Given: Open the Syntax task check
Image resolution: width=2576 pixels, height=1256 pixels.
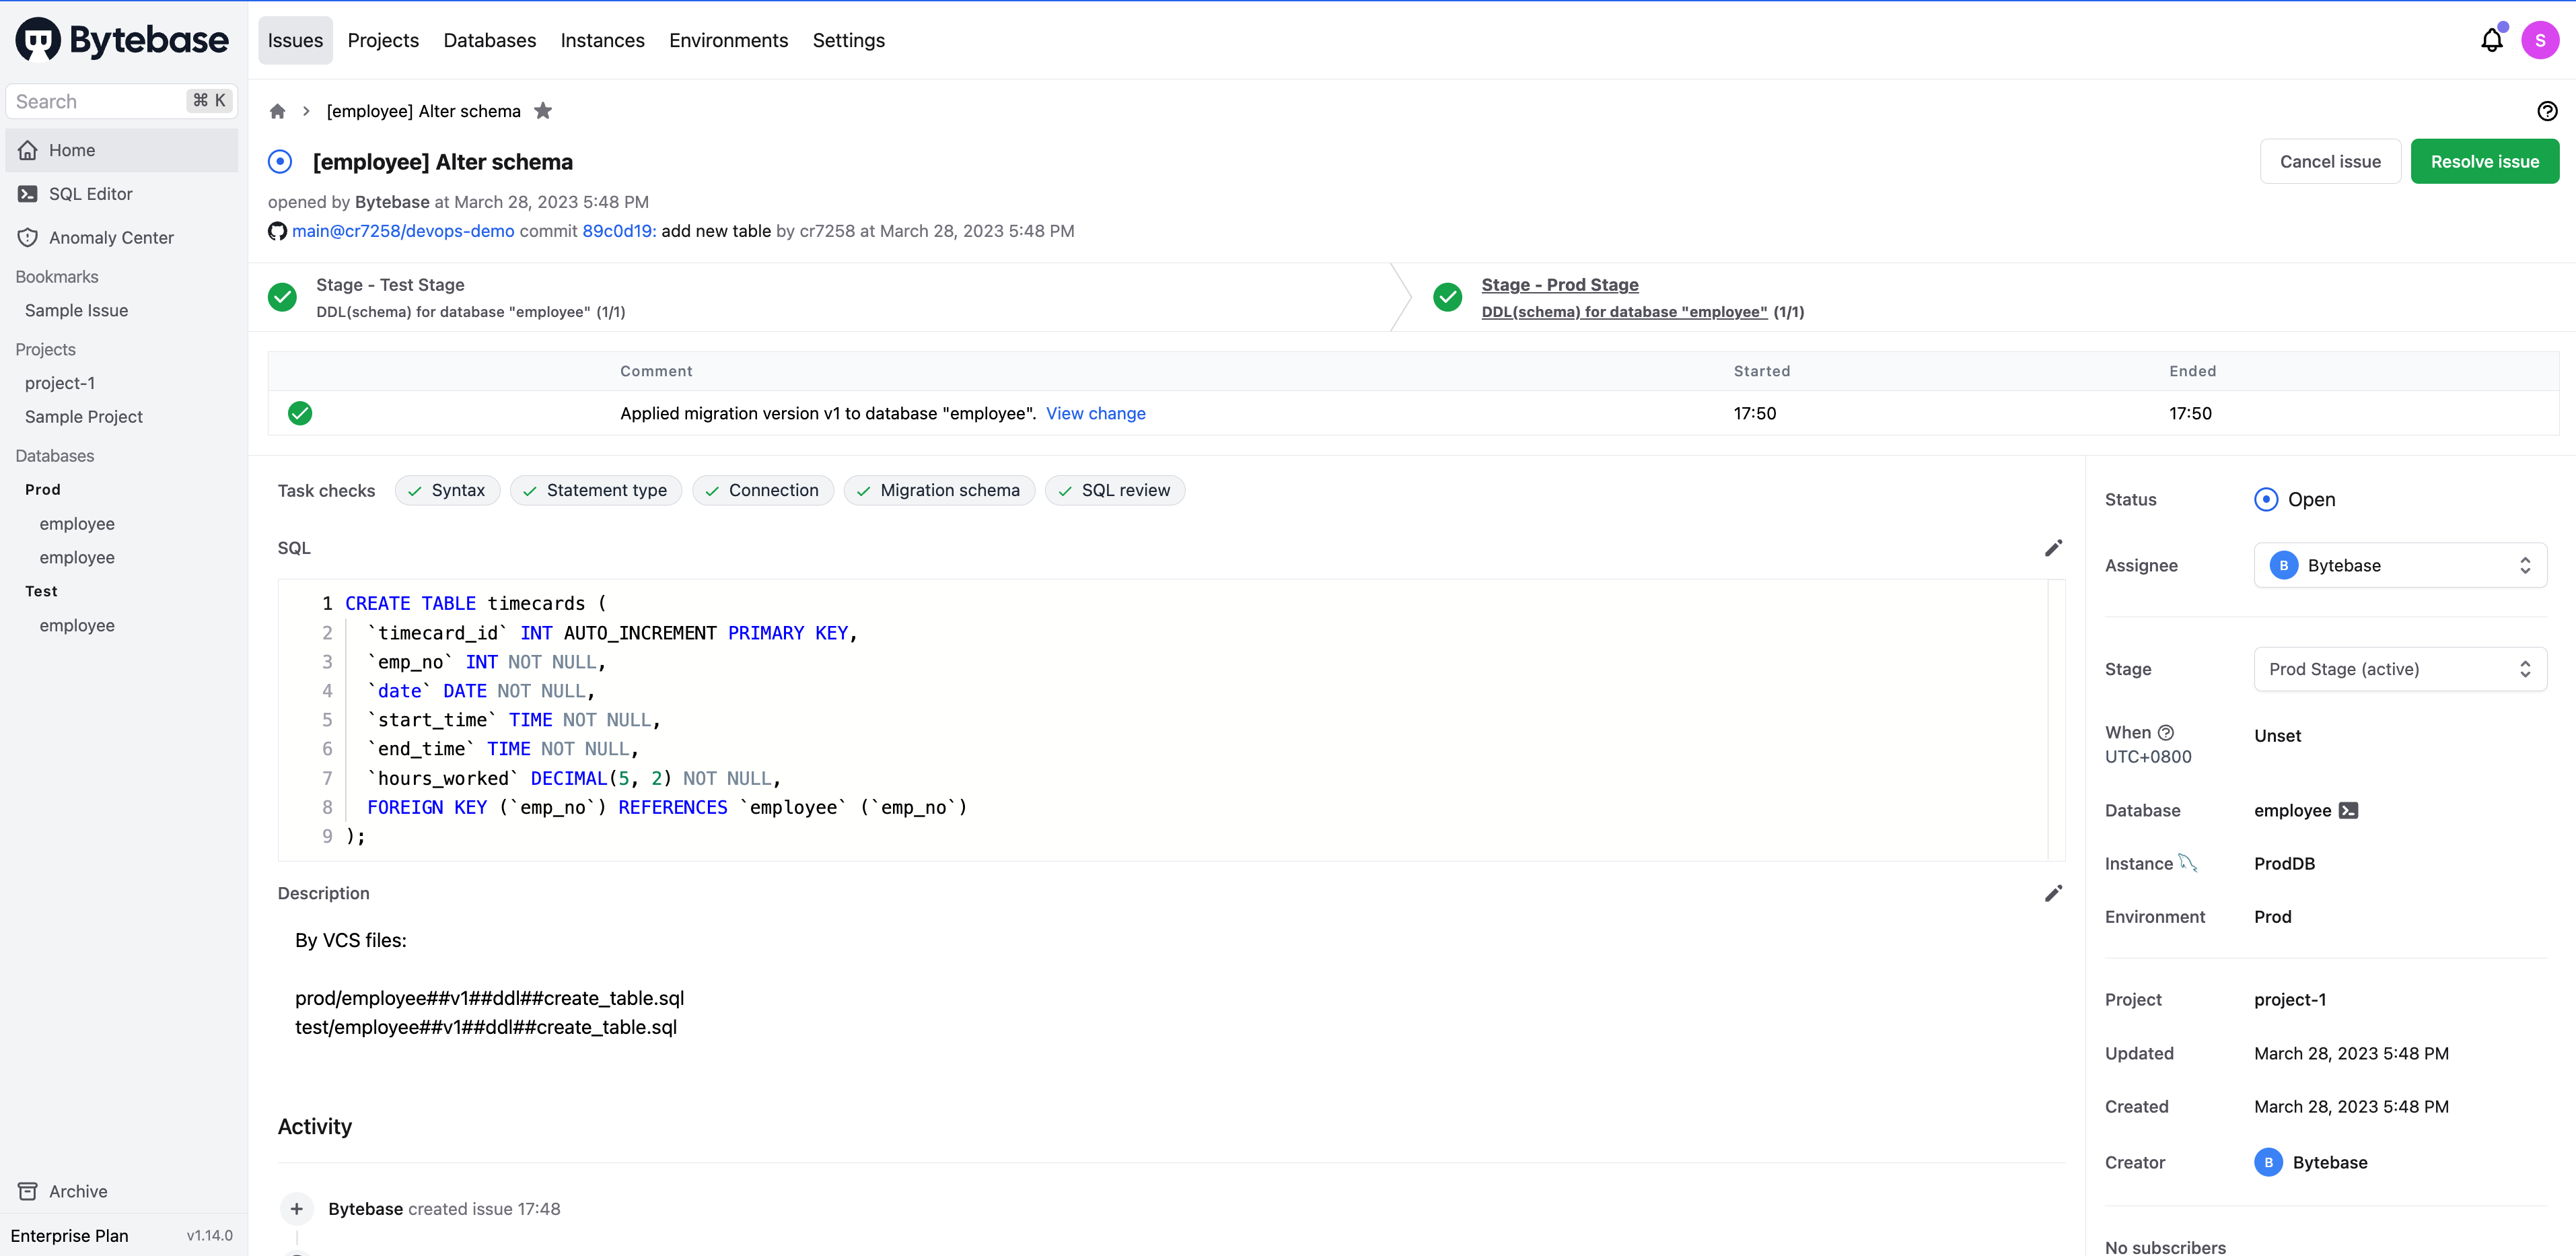Looking at the screenshot, I should pos(447,490).
